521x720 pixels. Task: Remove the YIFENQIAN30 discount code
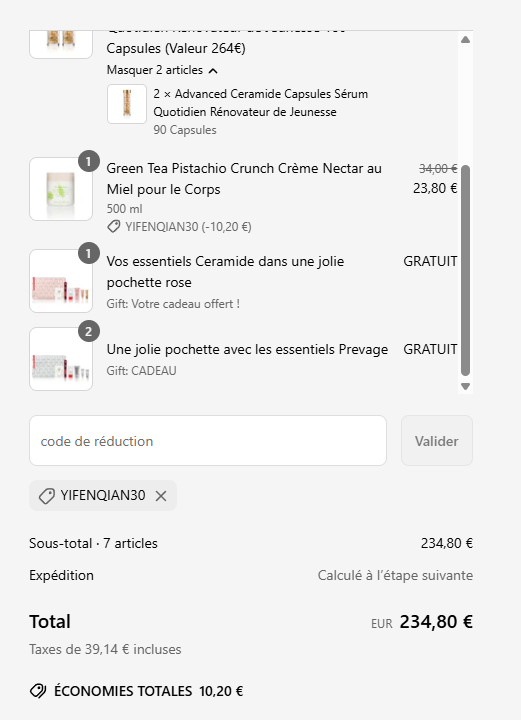coord(161,496)
